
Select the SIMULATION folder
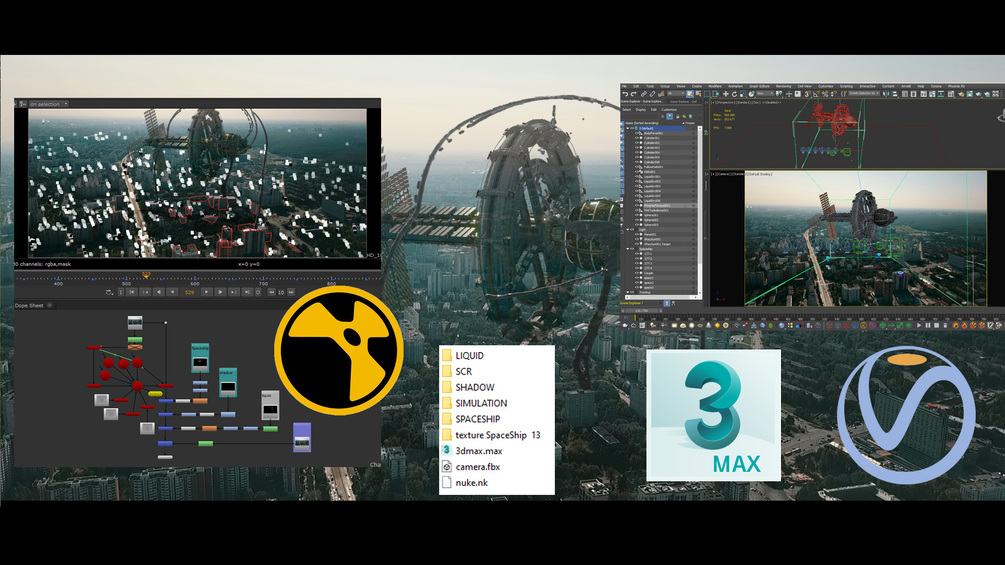(481, 403)
